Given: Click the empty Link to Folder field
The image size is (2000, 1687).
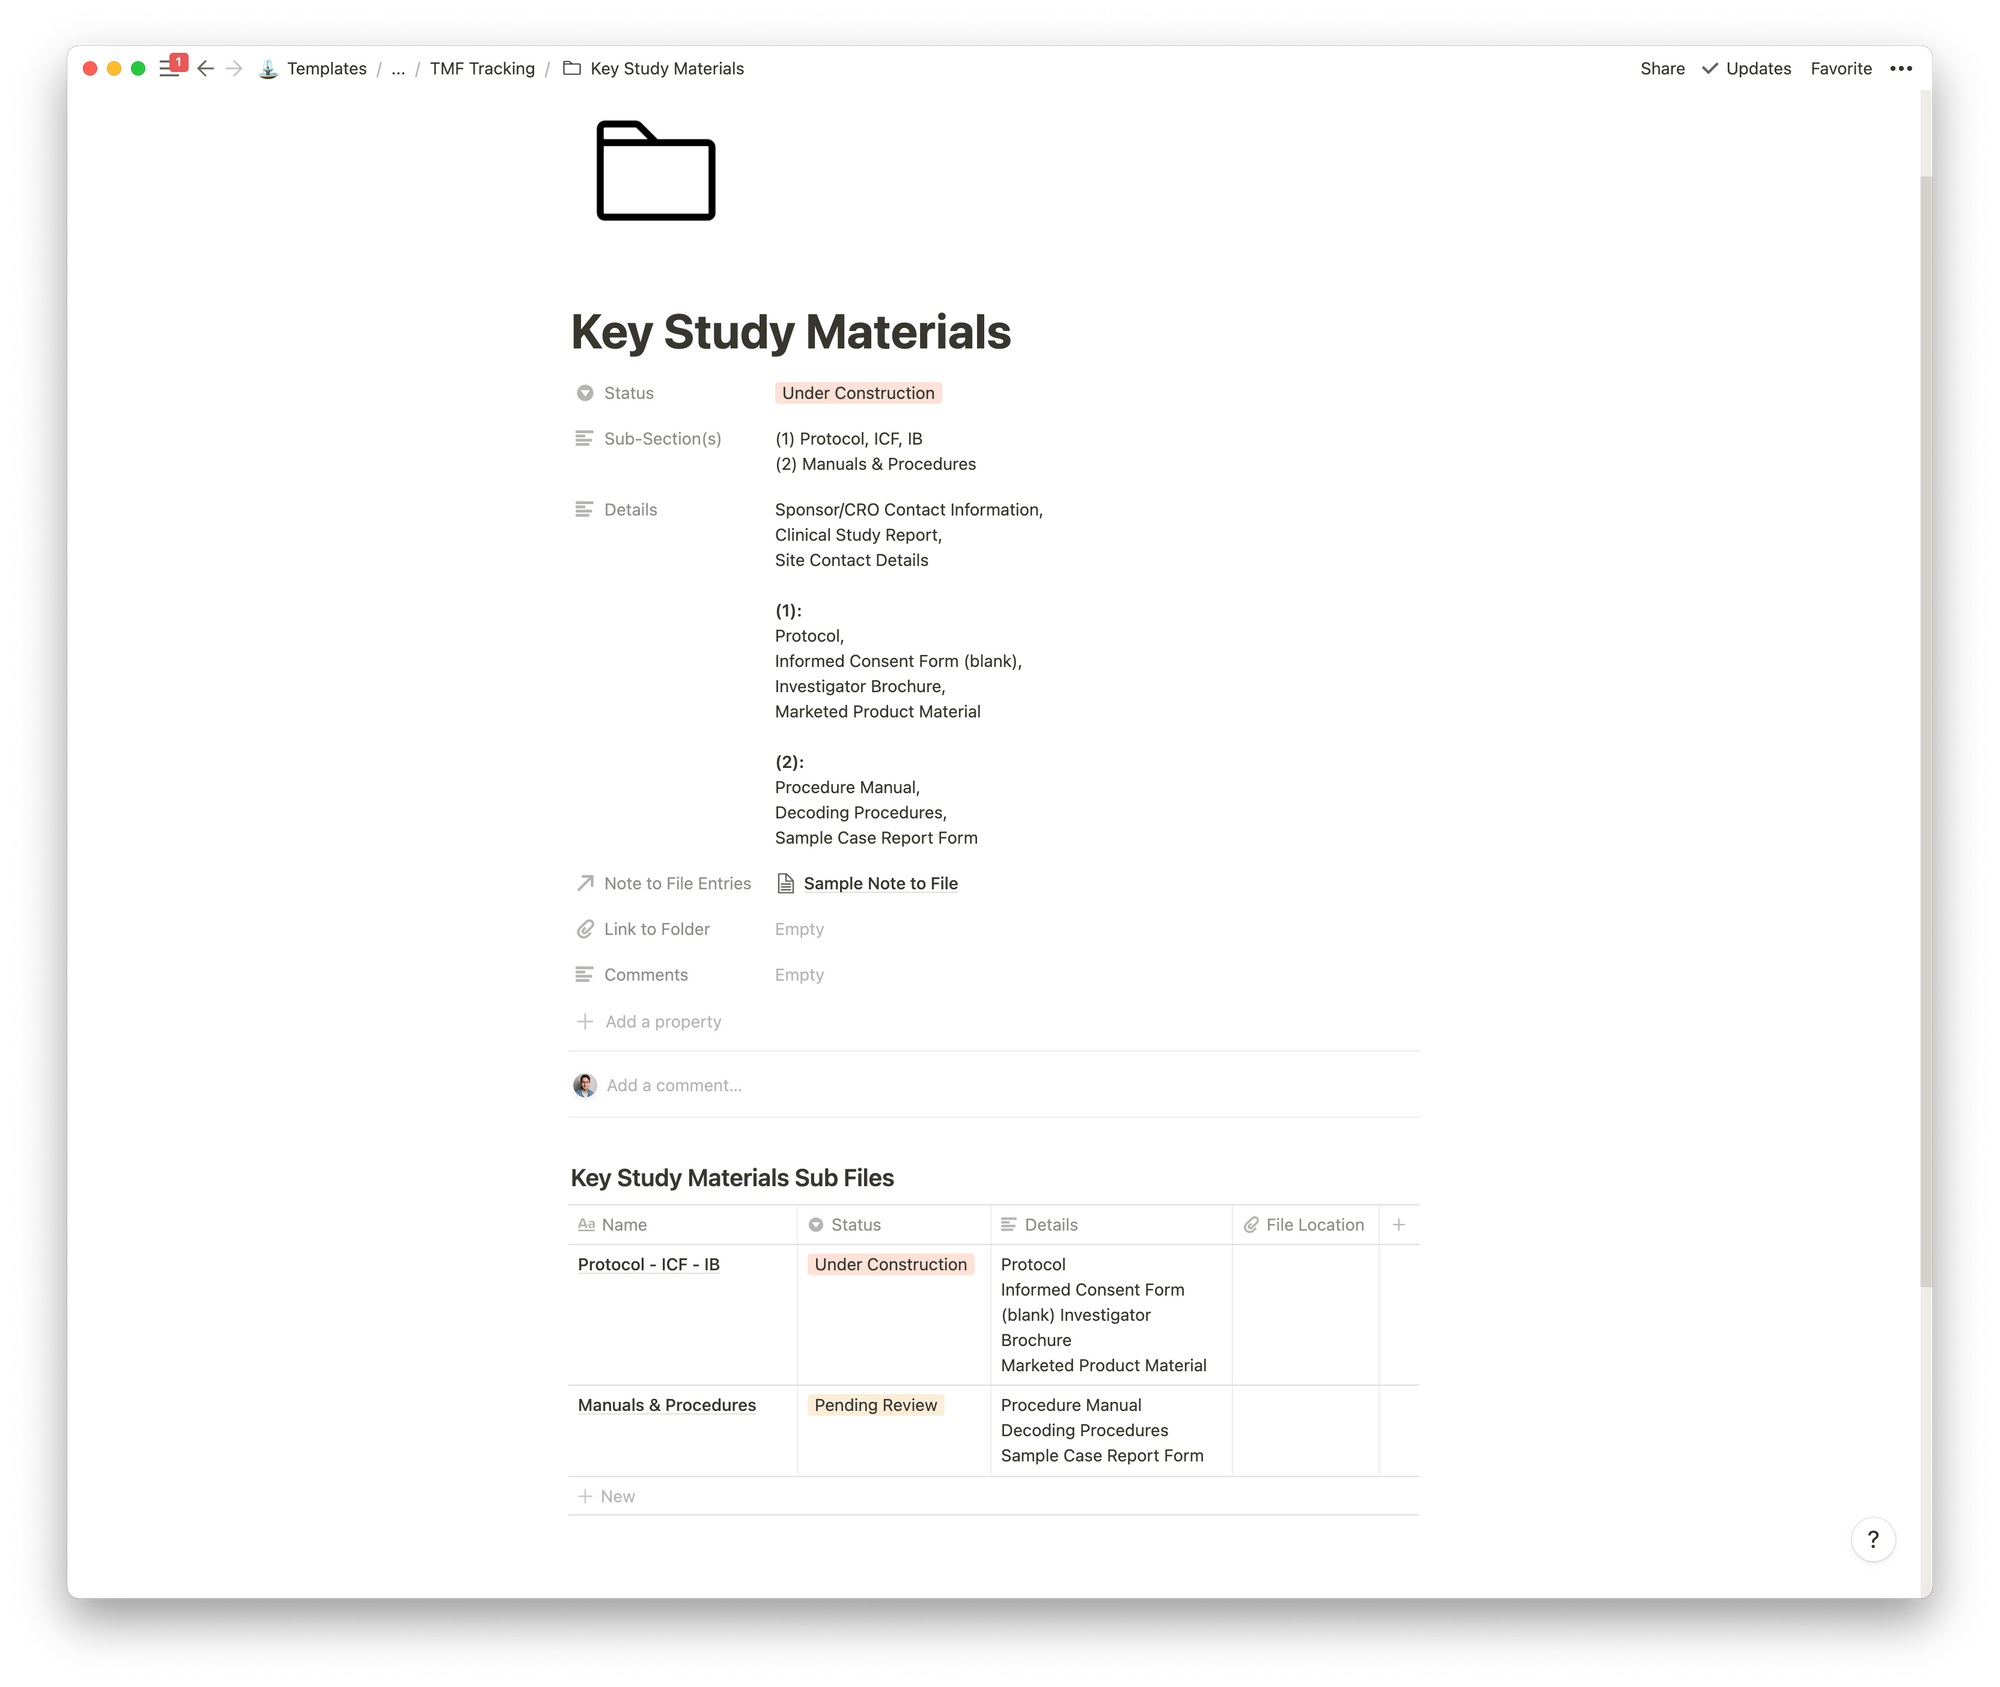Looking at the screenshot, I should point(799,930).
